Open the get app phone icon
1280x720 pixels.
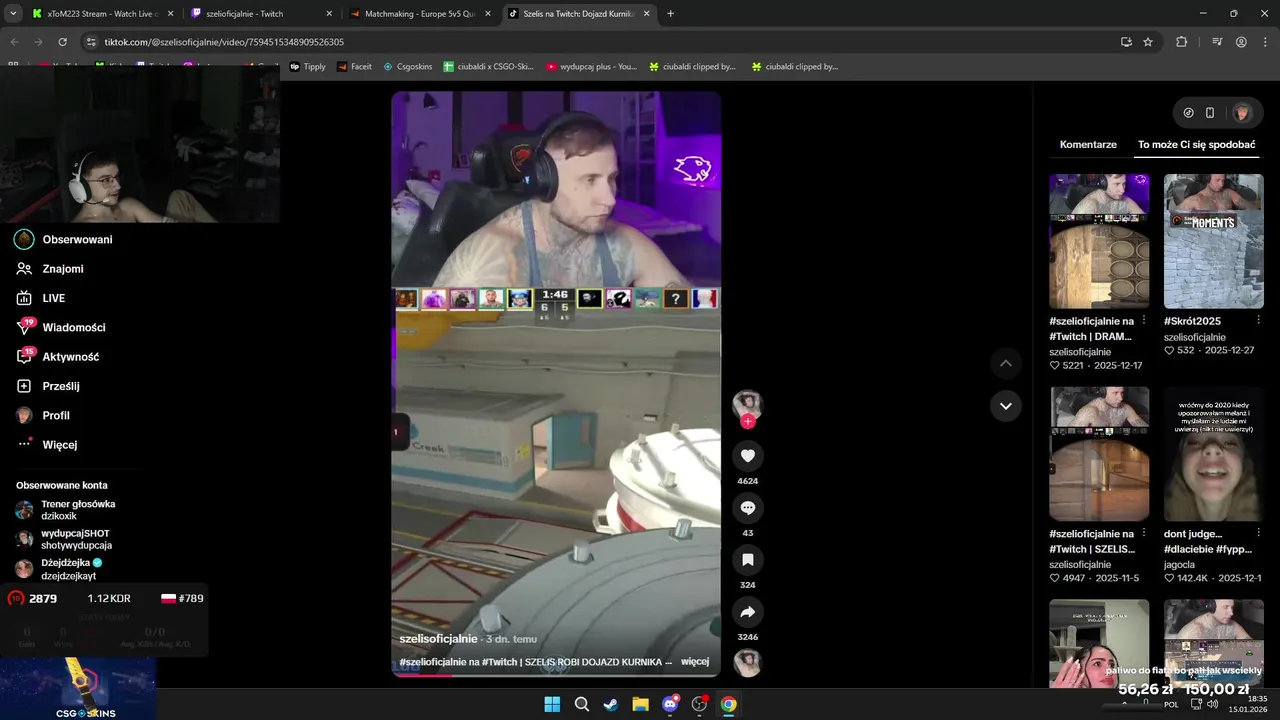coord(1210,113)
